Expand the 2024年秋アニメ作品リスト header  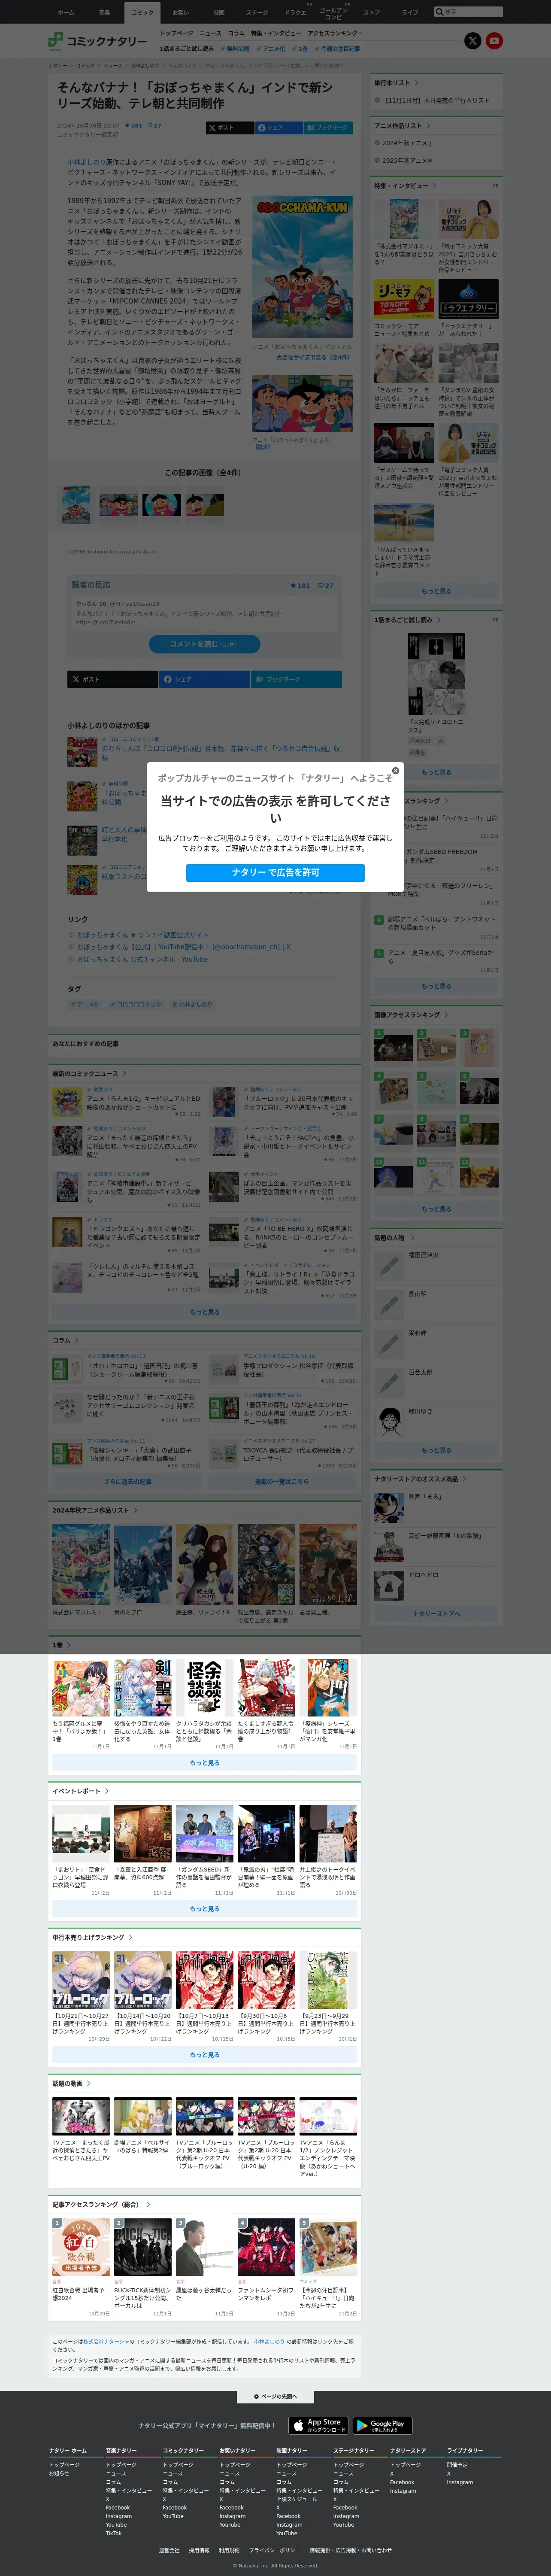coord(95,1510)
